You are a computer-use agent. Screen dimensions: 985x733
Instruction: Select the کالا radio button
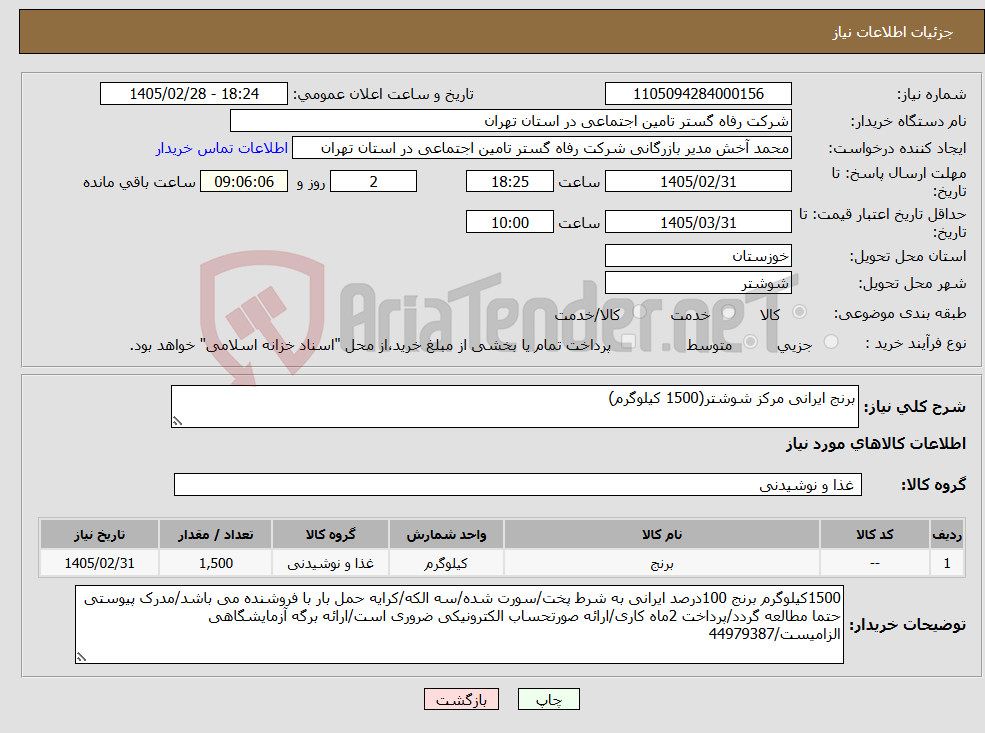(800, 312)
